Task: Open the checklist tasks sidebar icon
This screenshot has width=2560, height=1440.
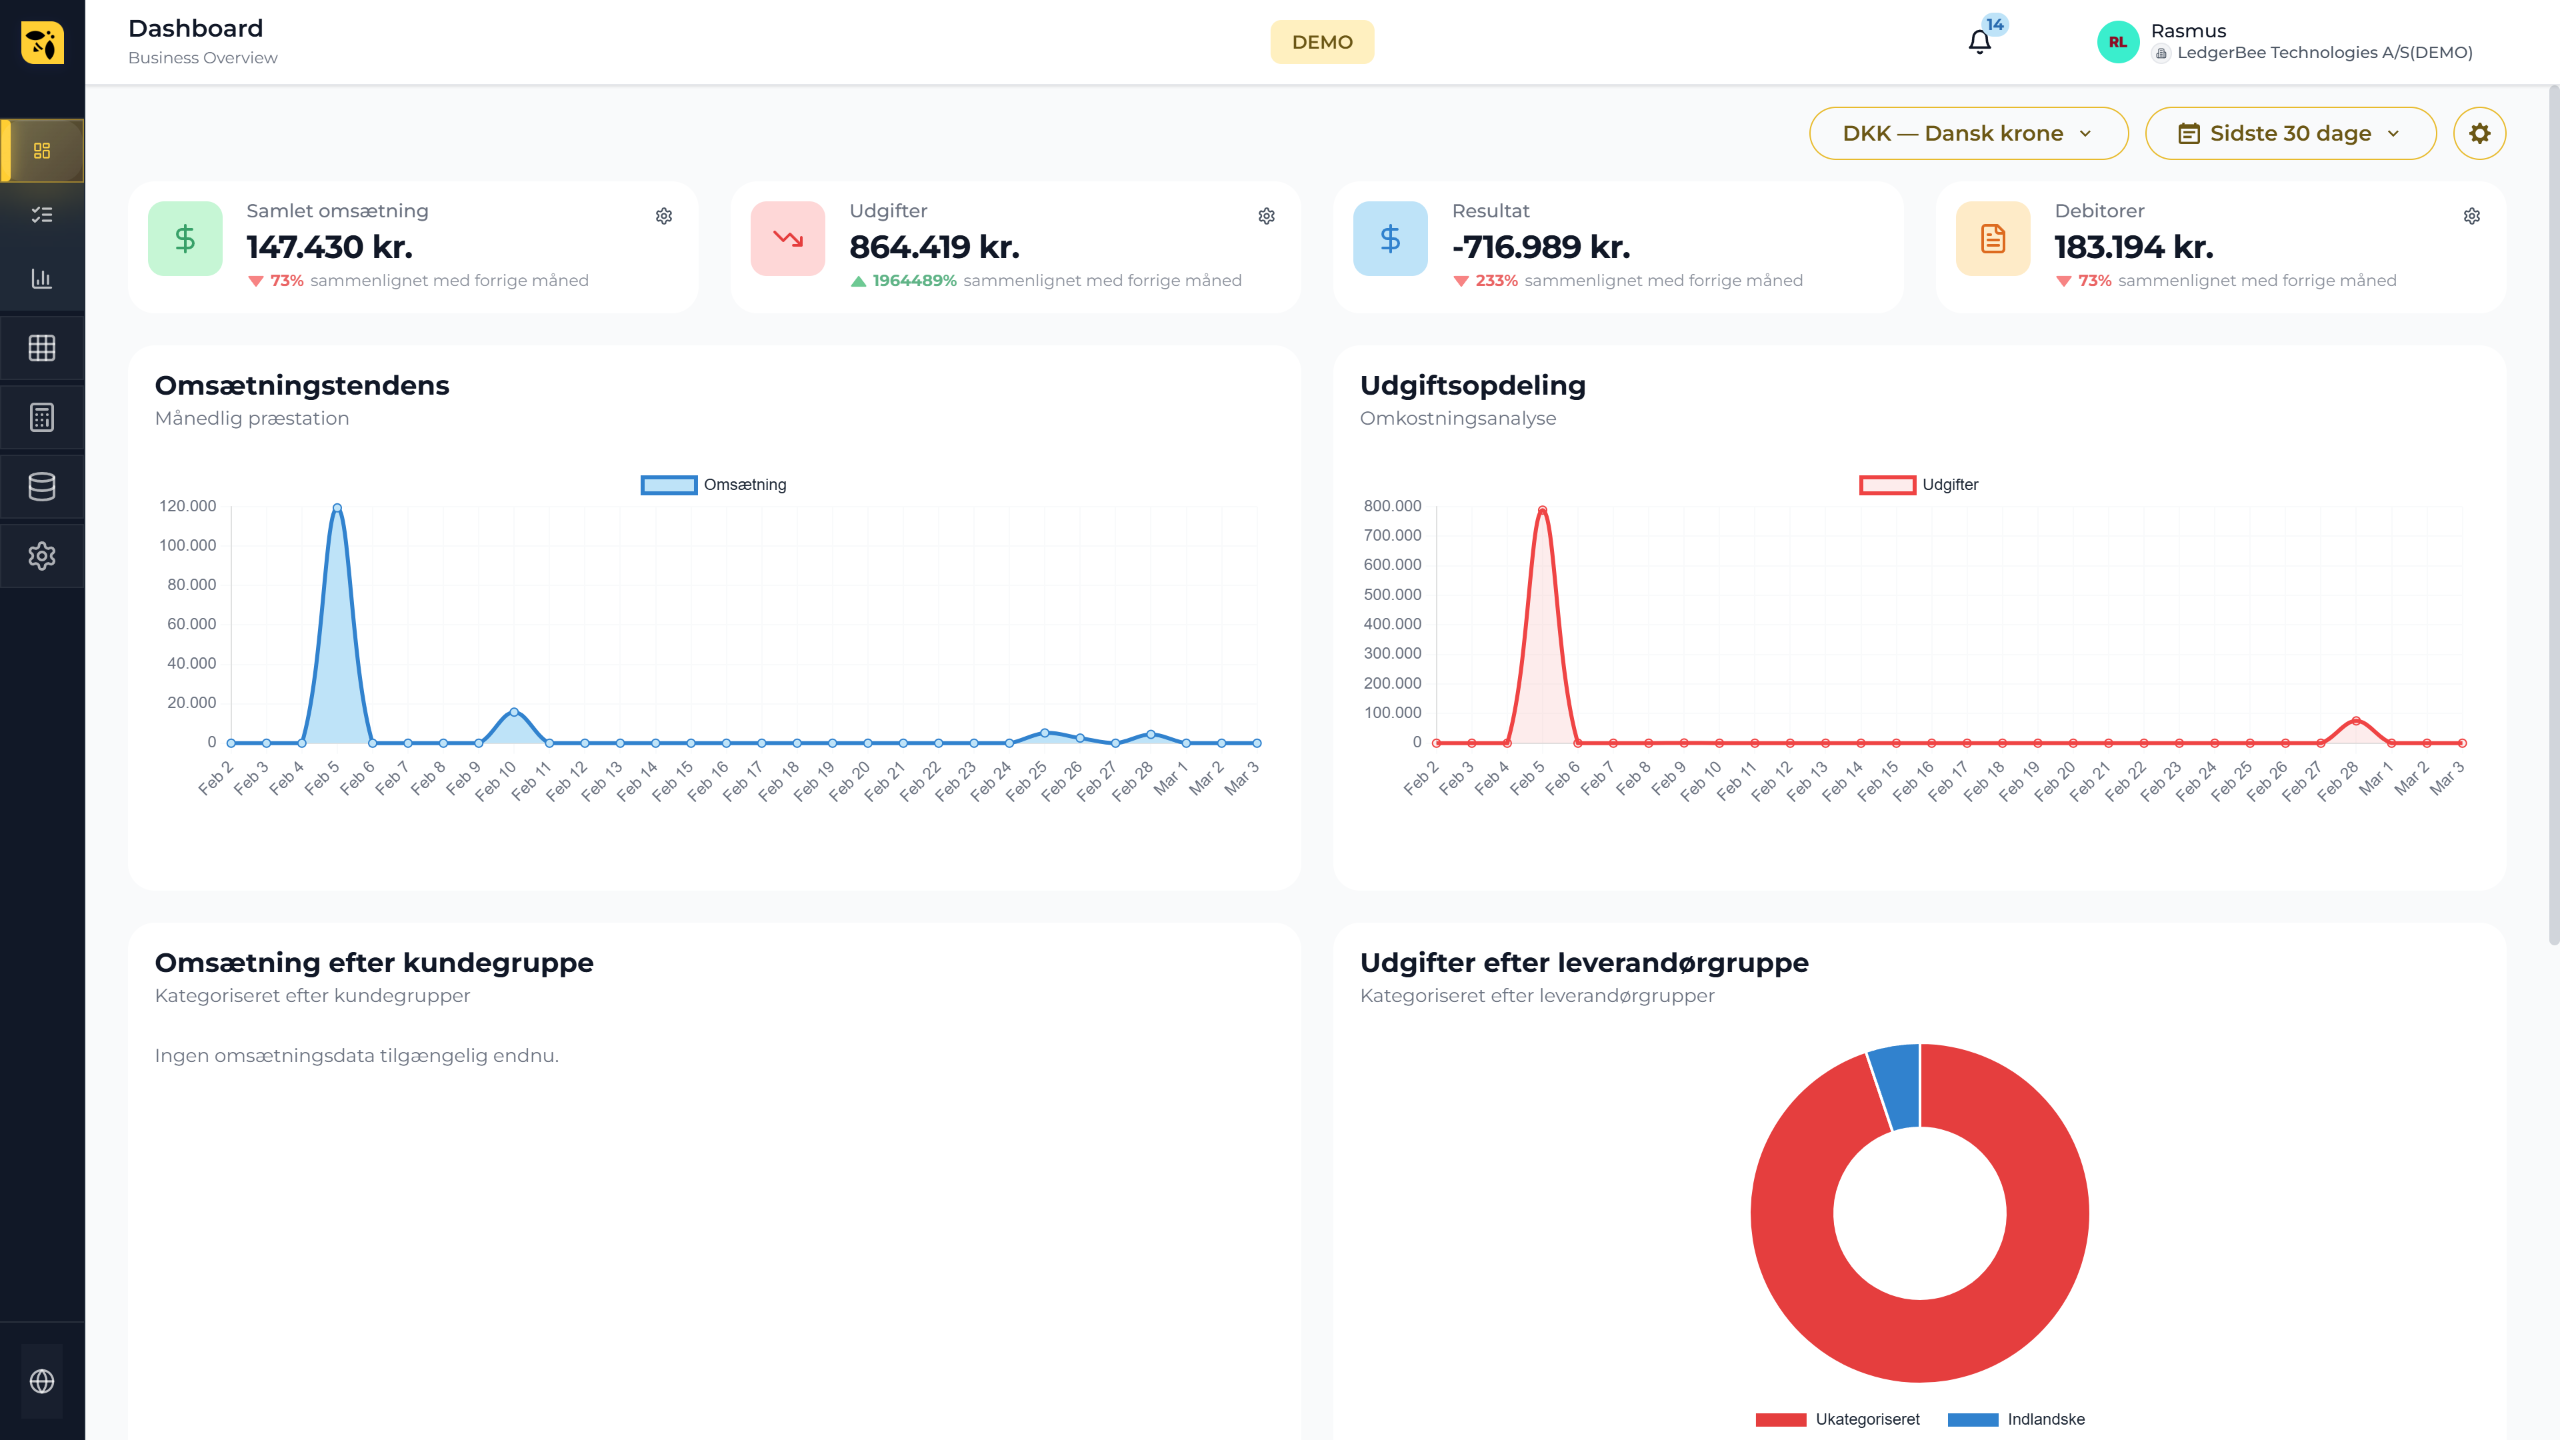Action: click(42, 215)
